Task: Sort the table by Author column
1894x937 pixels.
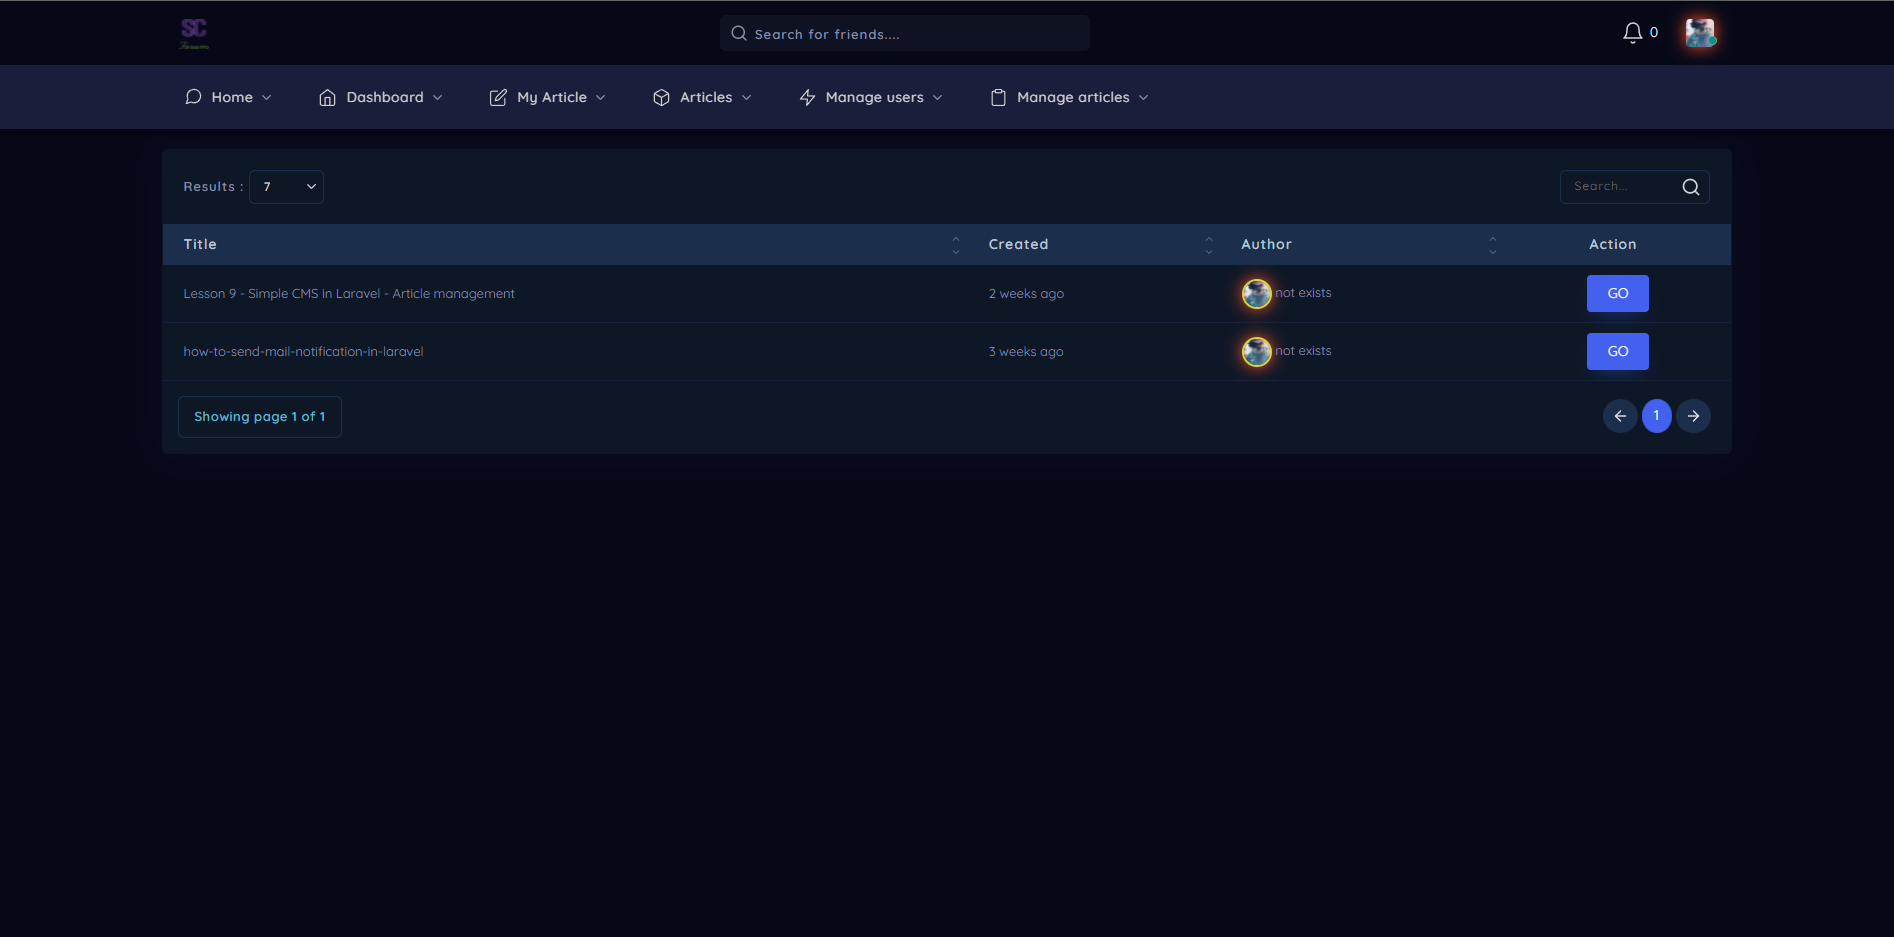Action: click(x=1492, y=245)
